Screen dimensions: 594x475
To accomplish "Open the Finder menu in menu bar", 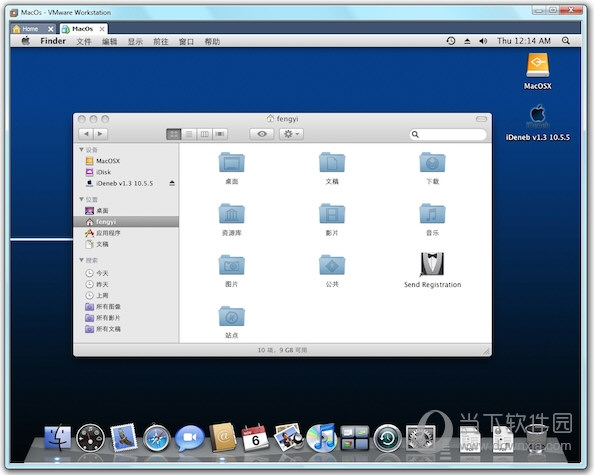I will click(53, 41).
